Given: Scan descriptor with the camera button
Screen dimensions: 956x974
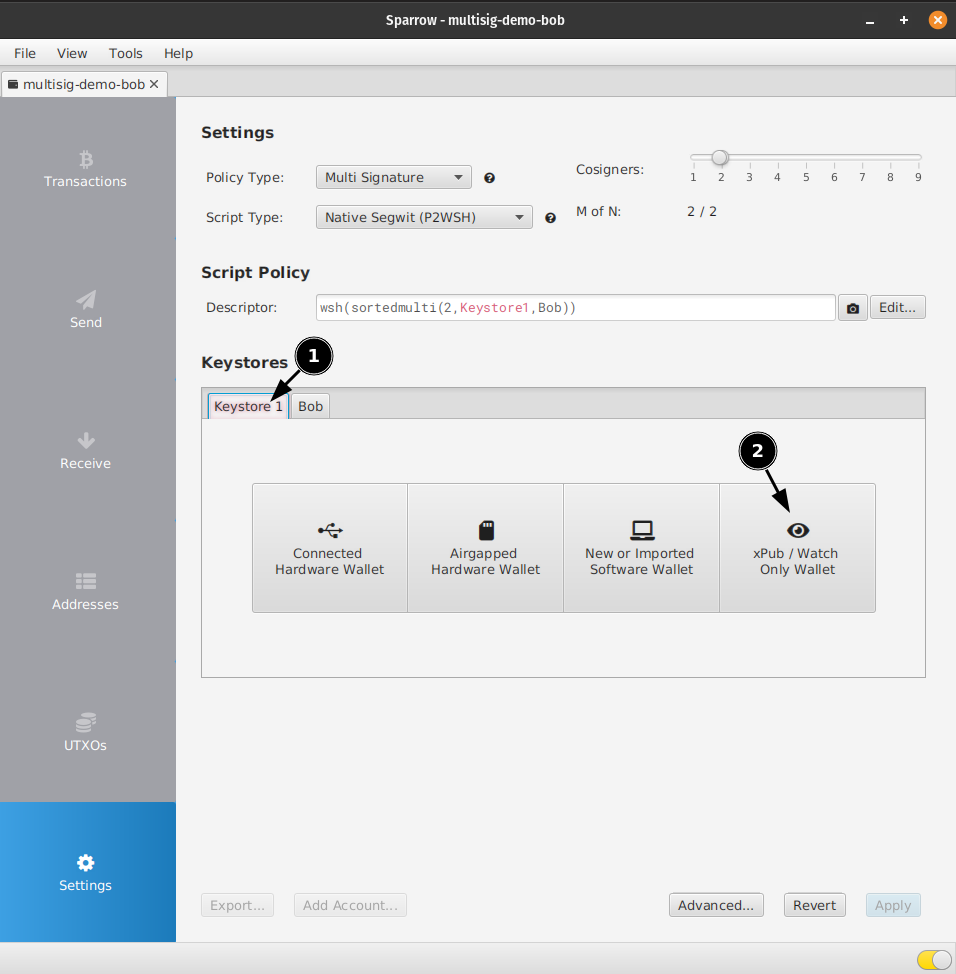Looking at the screenshot, I should 852,308.
